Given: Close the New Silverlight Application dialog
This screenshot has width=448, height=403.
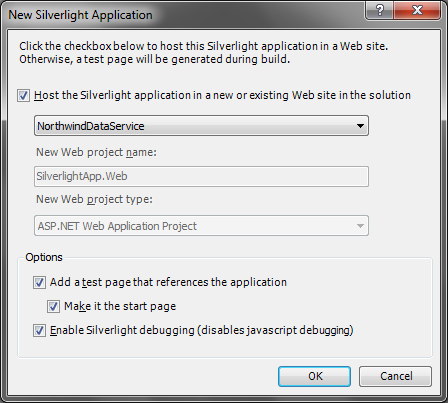Looking at the screenshot, I should pos(417,11).
